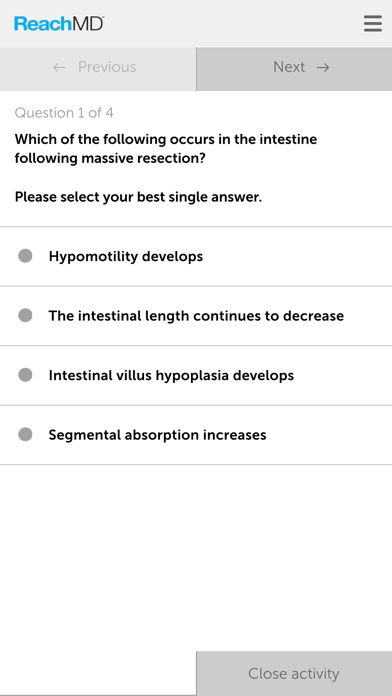Click the blue 'Reach' part of the logo
The width and height of the screenshot is (392, 696).
point(42,24)
